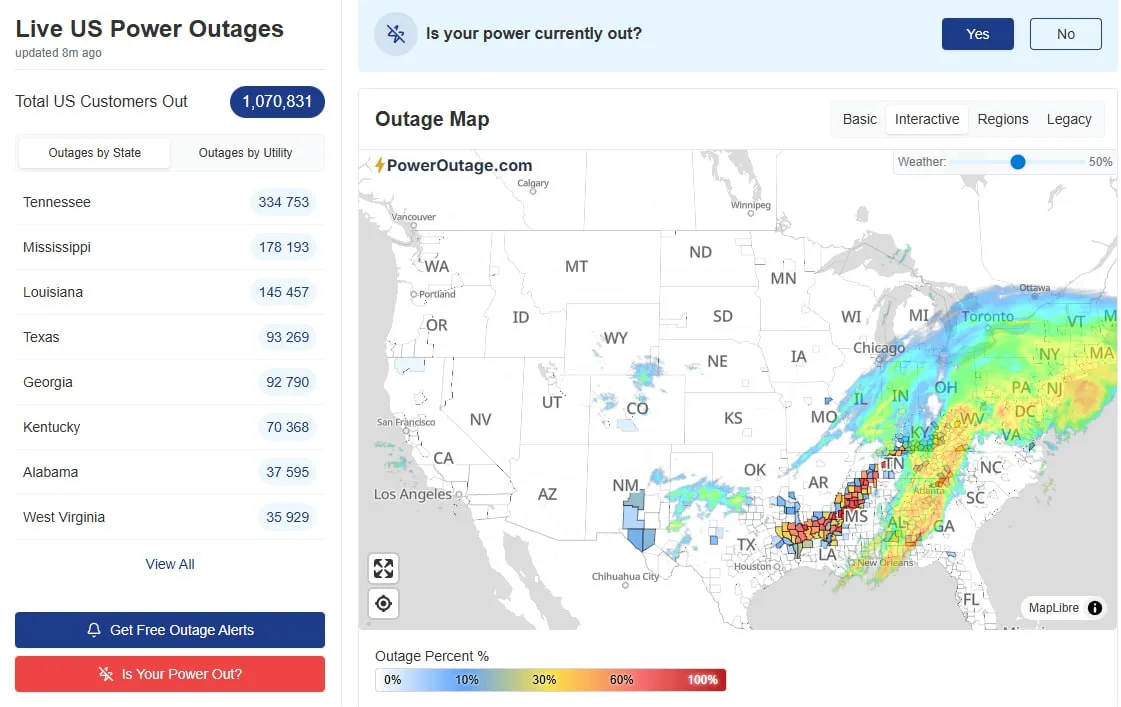1121x707 pixels.
Task: Switch map to Basic view
Action: click(x=859, y=119)
